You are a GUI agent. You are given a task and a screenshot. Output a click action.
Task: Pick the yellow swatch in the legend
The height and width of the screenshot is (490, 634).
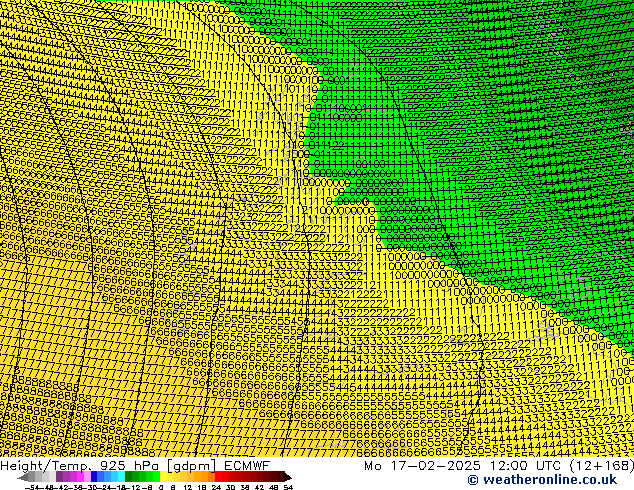coord(170,476)
